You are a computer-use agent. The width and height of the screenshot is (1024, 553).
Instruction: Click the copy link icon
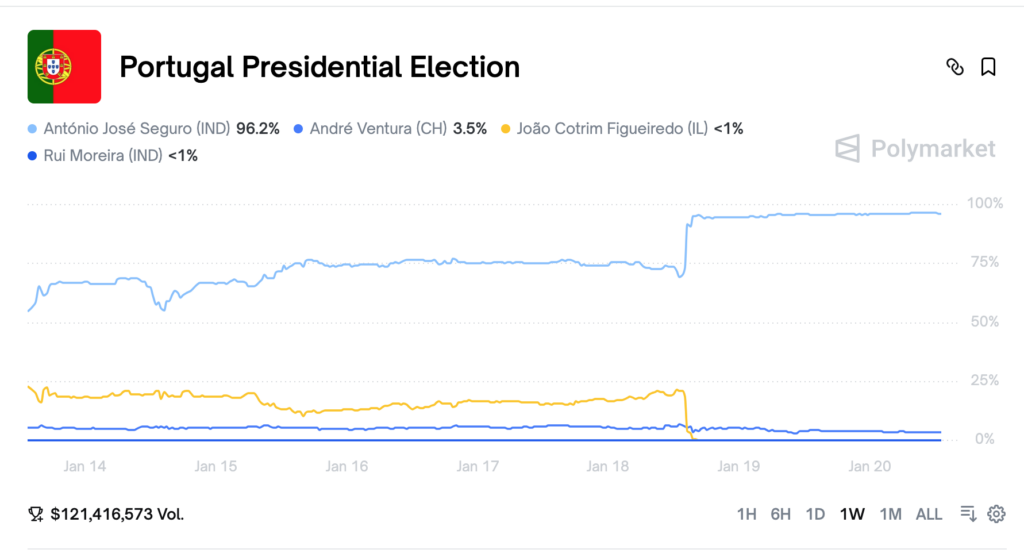(x=955, y=67)
